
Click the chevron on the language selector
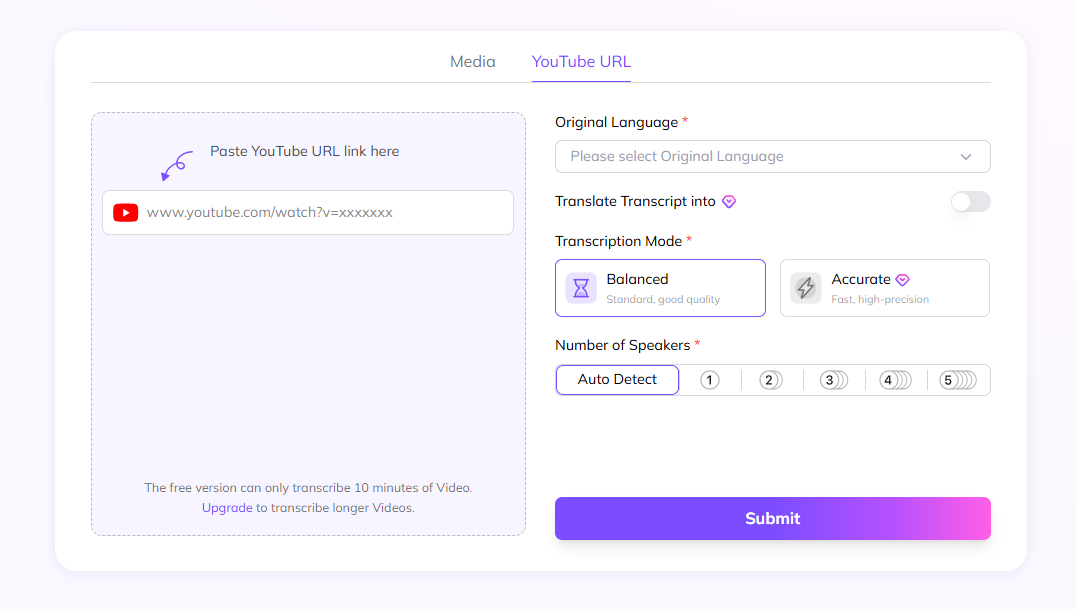966,156
